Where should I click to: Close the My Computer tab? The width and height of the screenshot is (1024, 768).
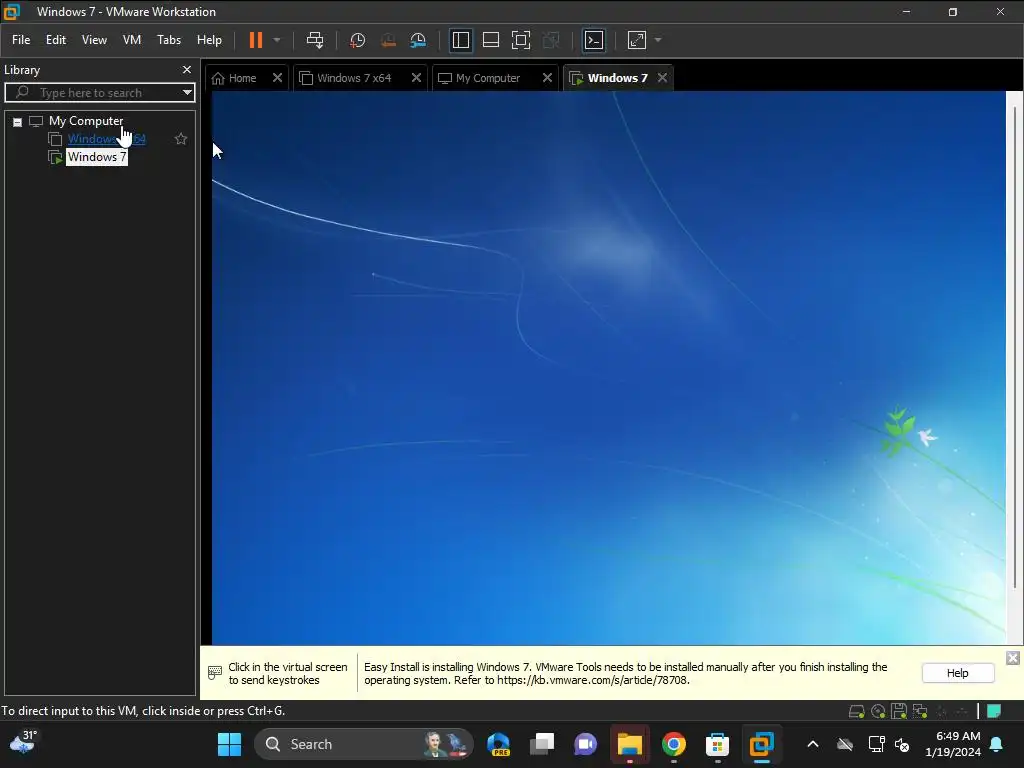click(x=547, y=78)
